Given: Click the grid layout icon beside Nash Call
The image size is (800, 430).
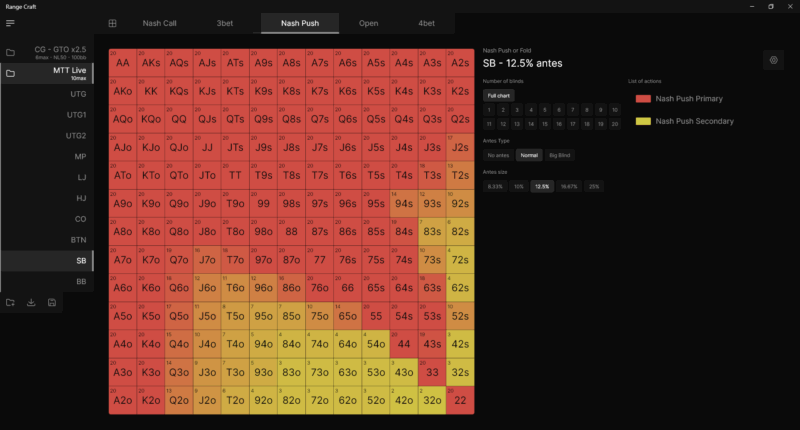Looking at the screenshot, I should click(113, 23).
